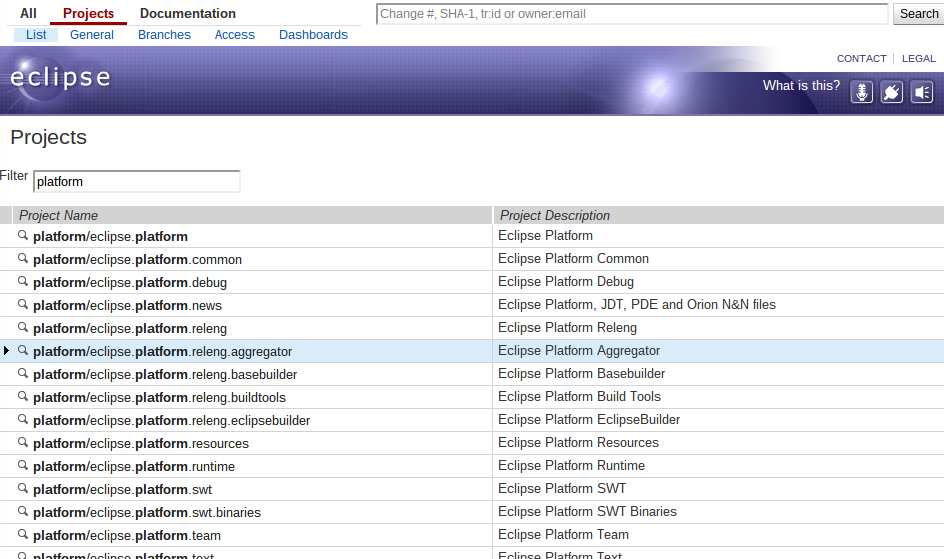Open project eclipse.platform.swt.binaries
Viewport: 944px width, 559px height.
pyautogui.click(x=147, y=513)
